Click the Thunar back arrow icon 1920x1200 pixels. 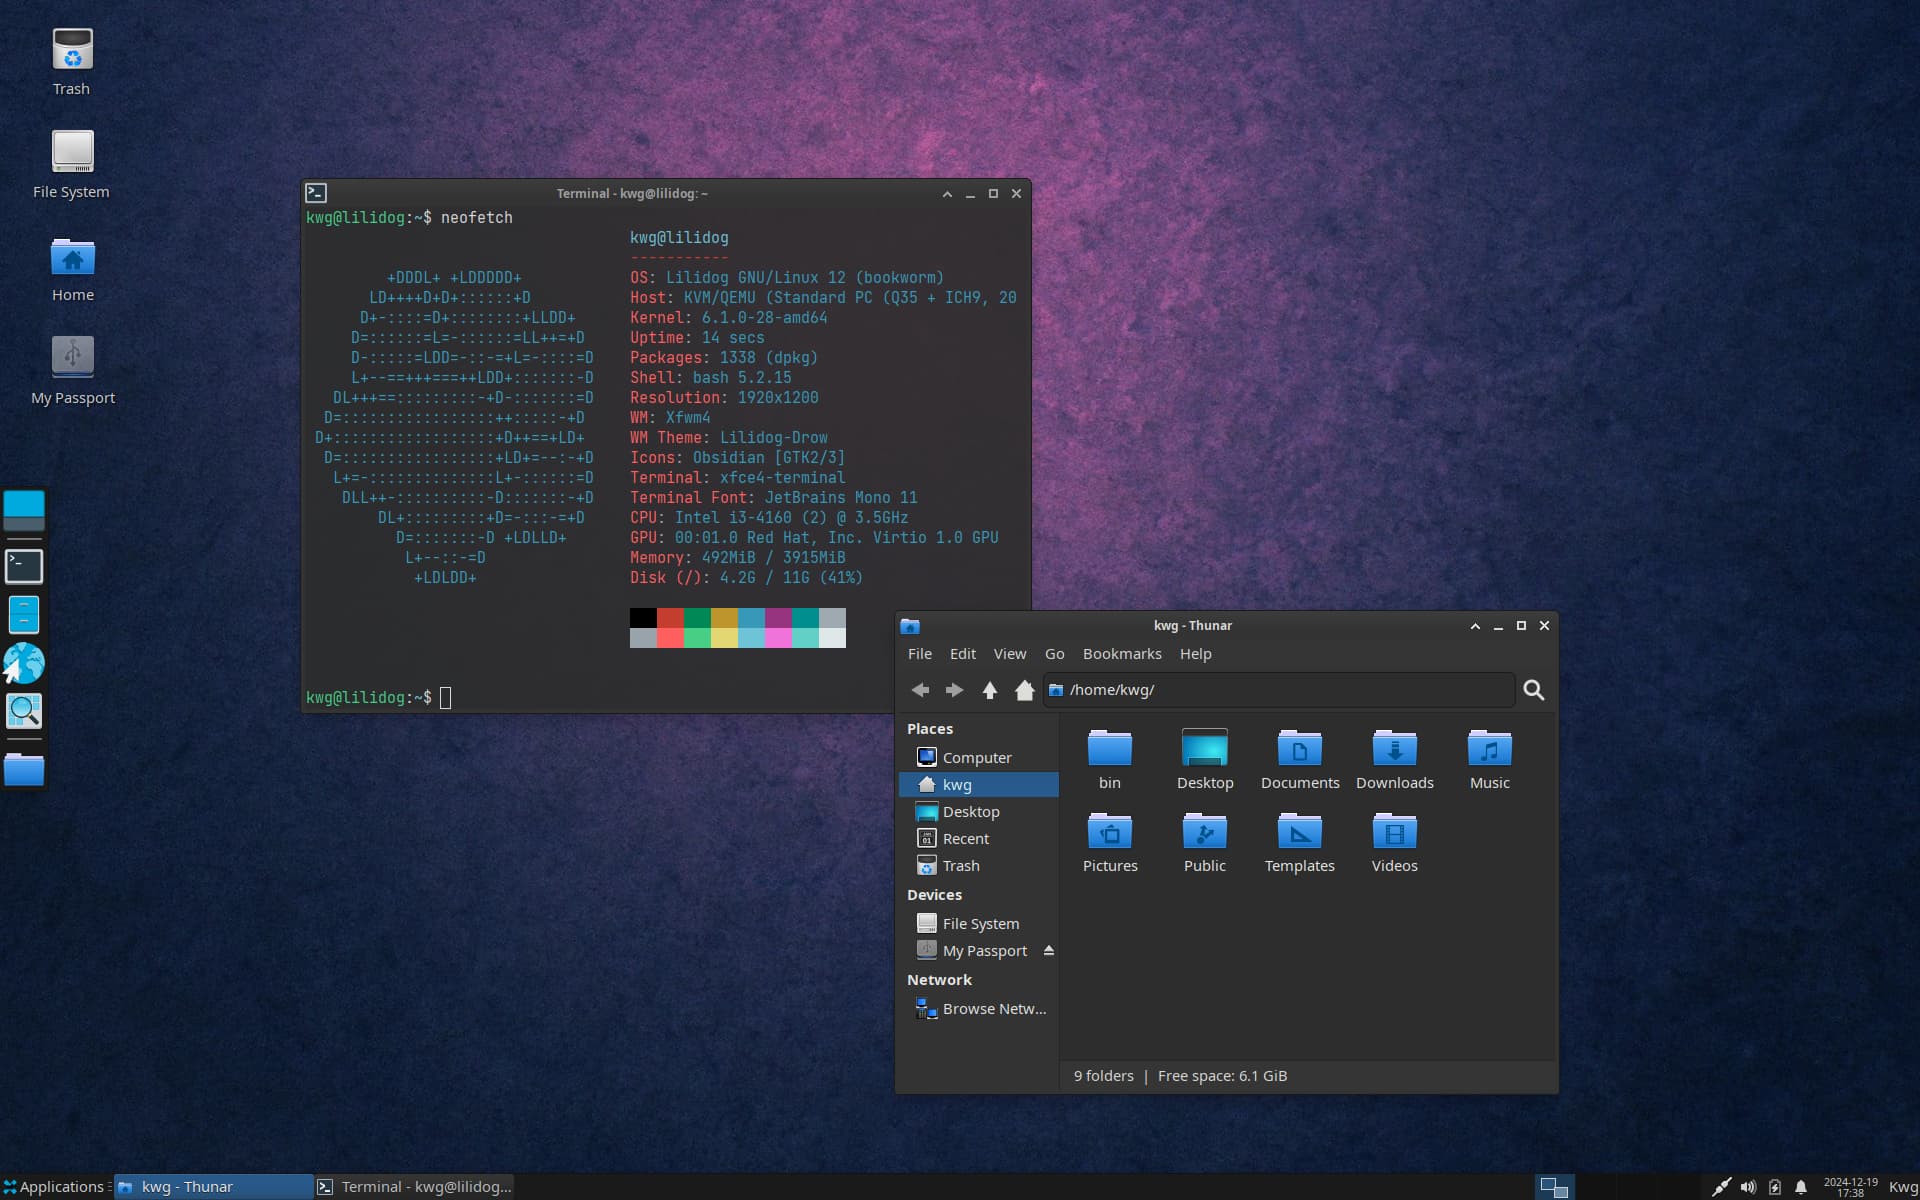[x=920, y=690]
